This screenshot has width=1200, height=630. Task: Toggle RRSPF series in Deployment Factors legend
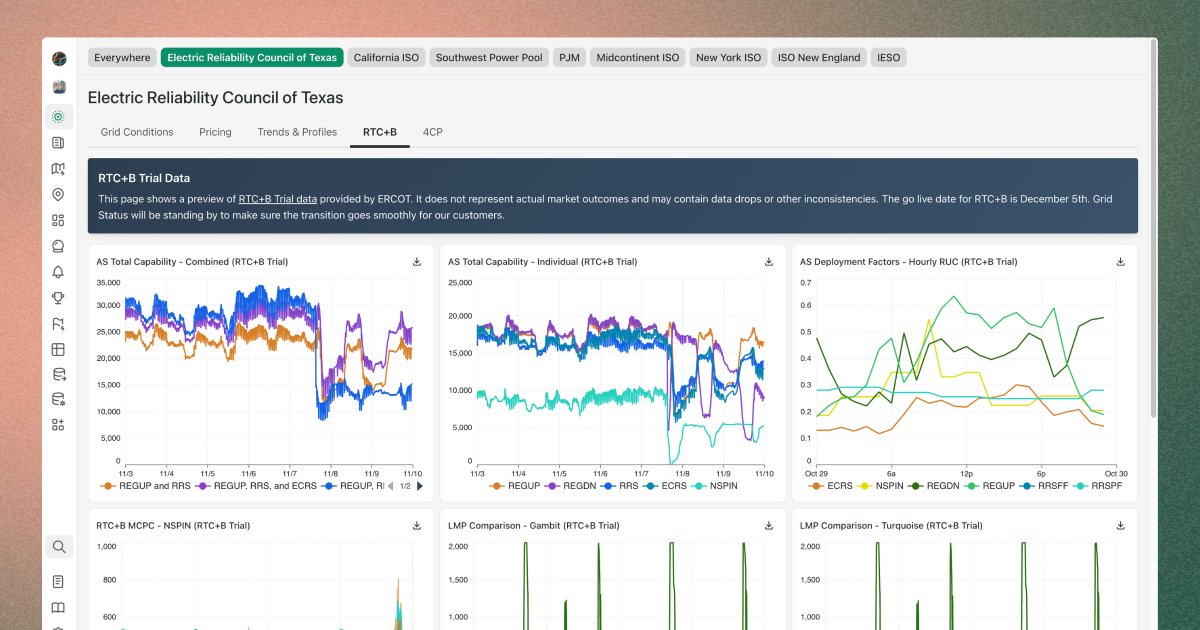pyautogui.click(x=1100, y=486)
